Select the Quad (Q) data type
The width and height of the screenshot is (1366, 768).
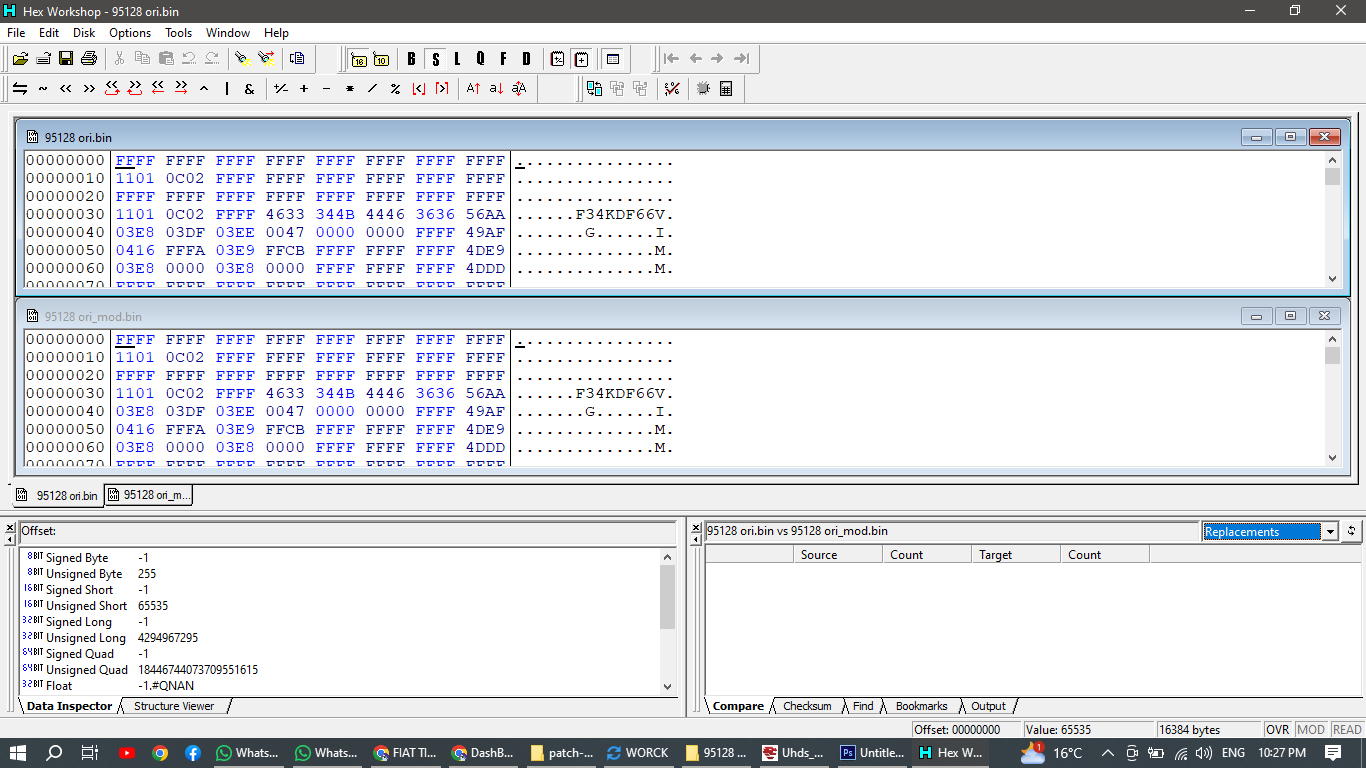(x=481, y=59)
